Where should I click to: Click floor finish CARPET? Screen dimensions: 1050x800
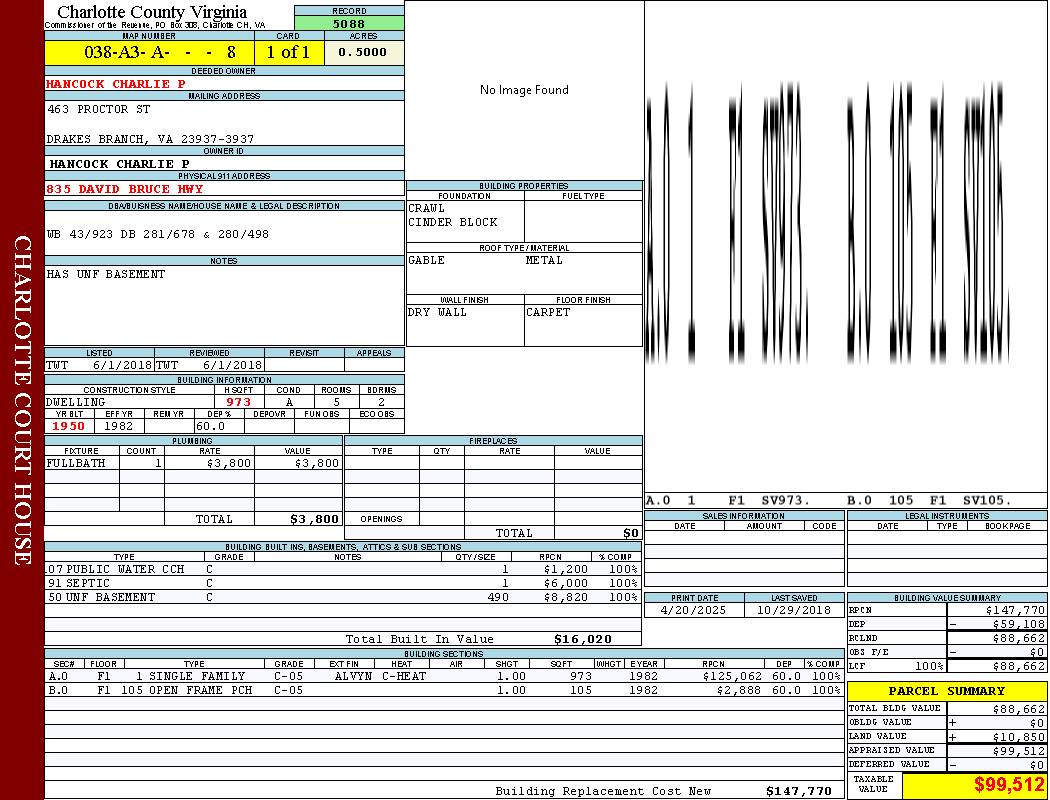coord(548,313)
